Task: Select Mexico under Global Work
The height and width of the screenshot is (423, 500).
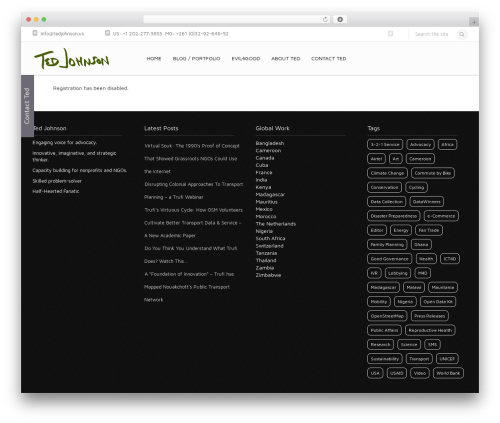Action: [x=264, y=209]
